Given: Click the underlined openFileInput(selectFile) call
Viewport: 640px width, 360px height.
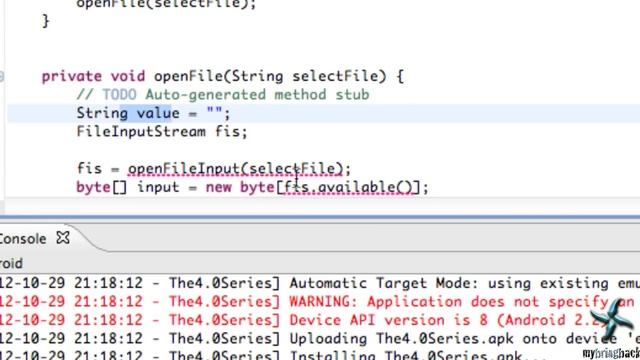Looking at the screenshot, I should coord(236,169).
